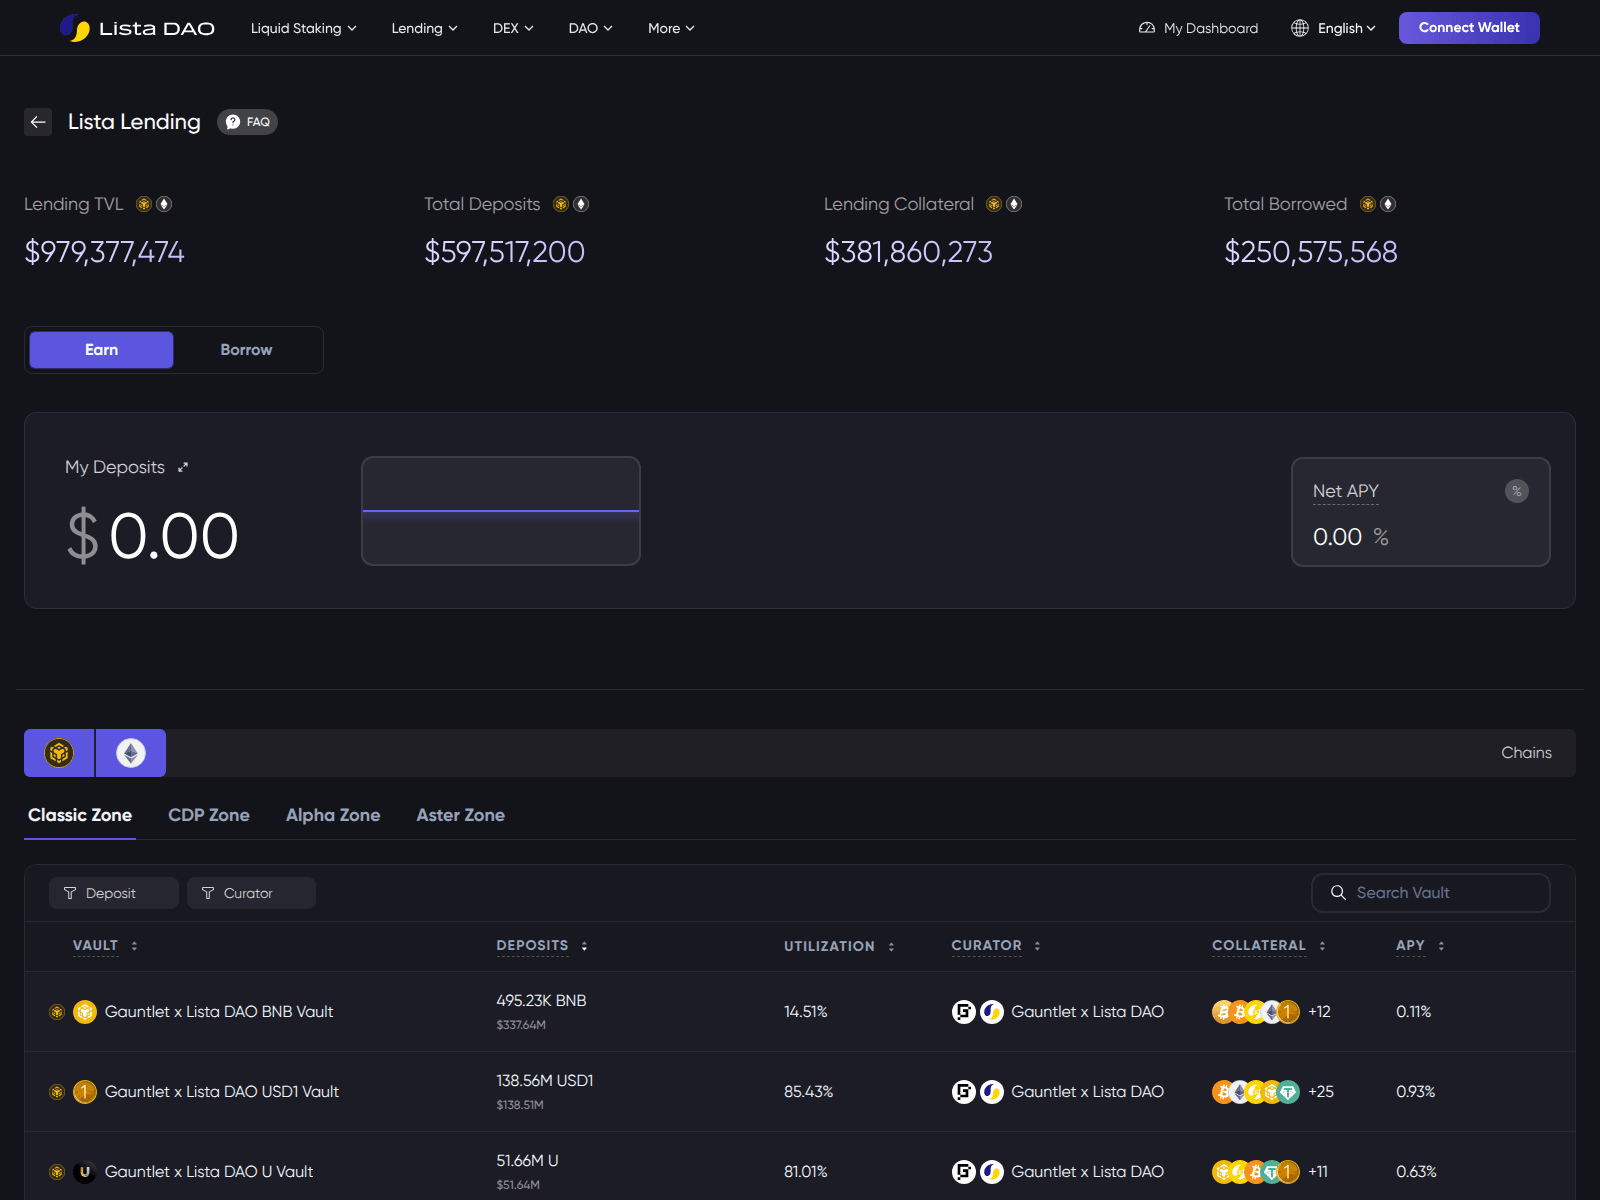Sort by the COLLATERAL column
The width and height of the screenshot is (1600, 1200).
[x=1269, y=946]
